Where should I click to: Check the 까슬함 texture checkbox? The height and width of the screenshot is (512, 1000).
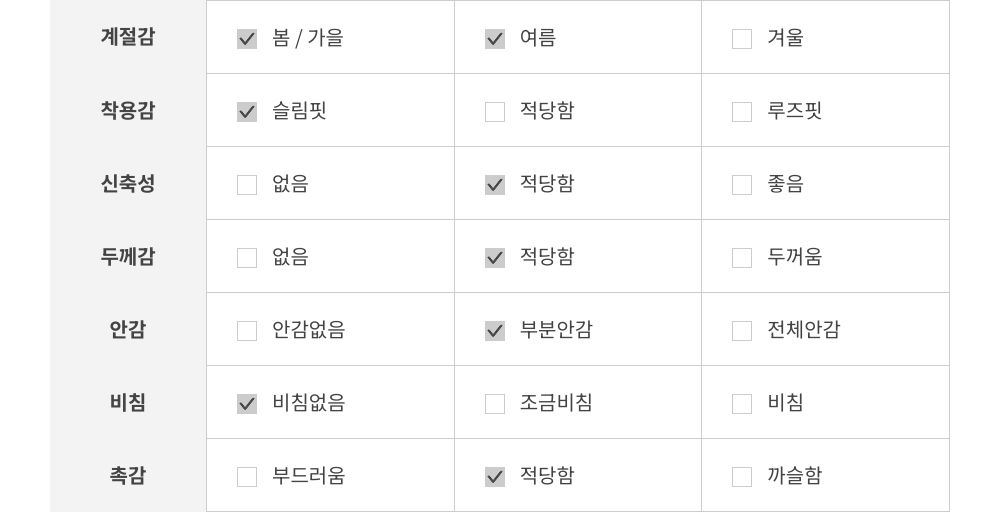(x=742, y=477)
